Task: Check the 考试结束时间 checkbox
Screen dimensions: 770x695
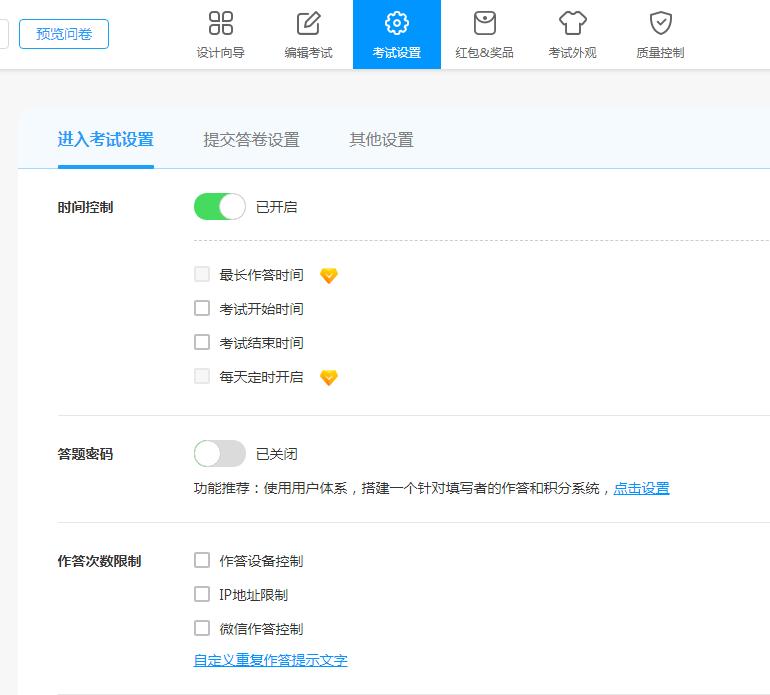Action: coord(202,342)
